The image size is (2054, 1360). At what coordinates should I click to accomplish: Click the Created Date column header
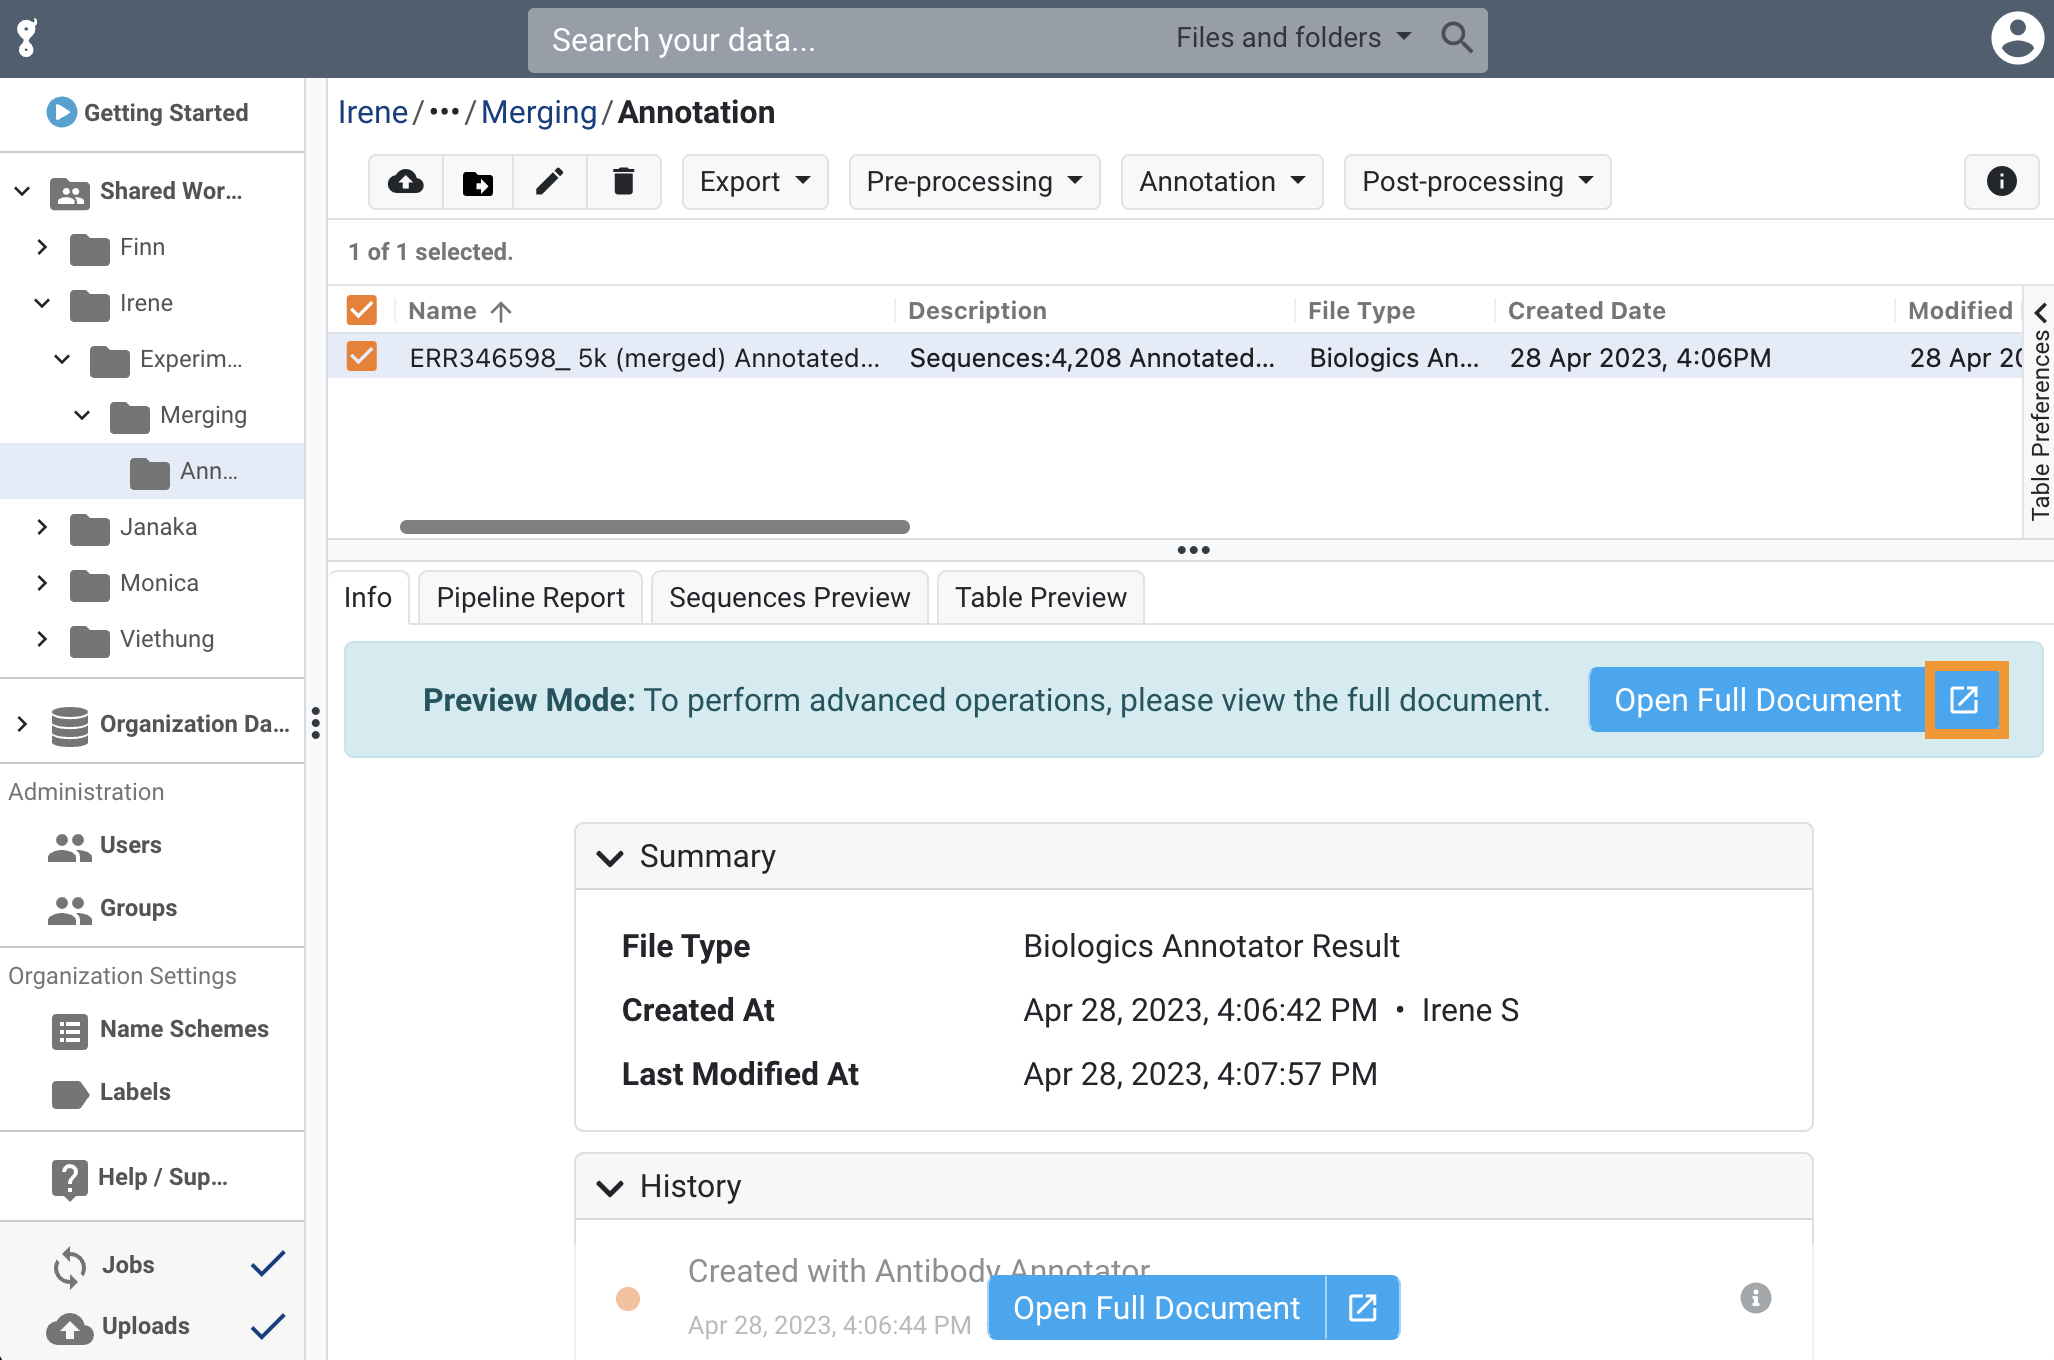point(1586,311)
